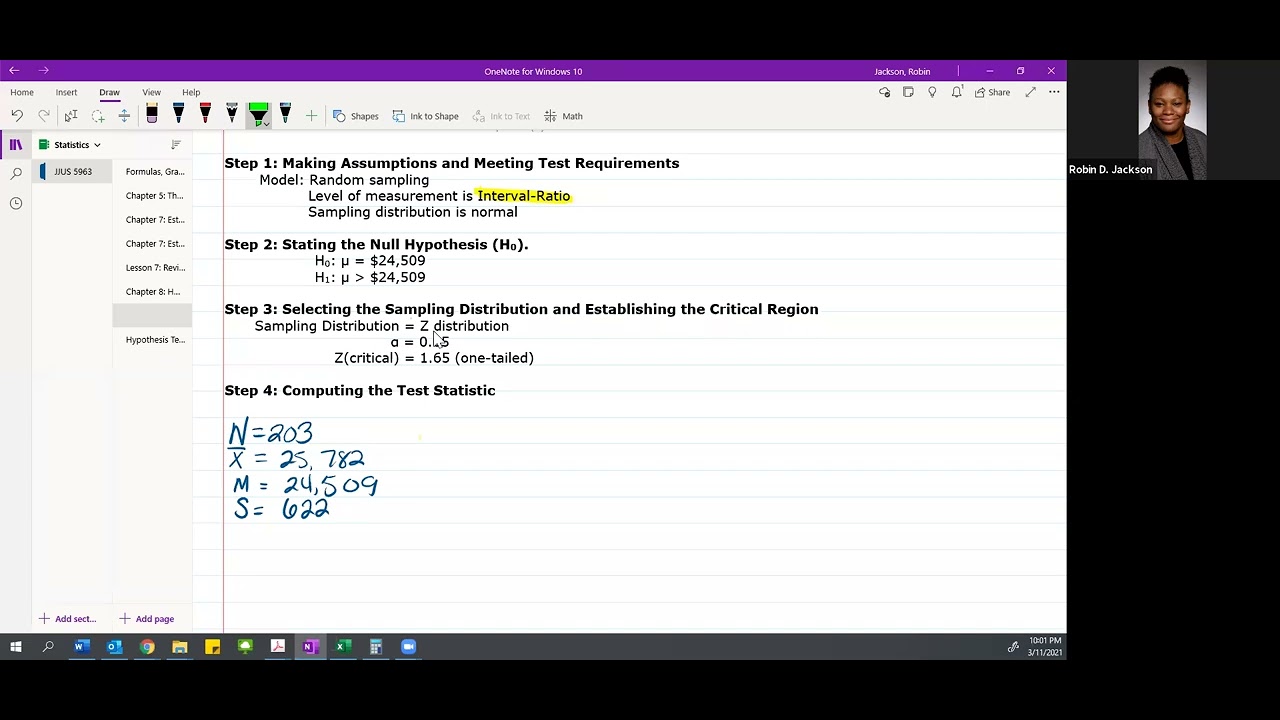Open the Help tab
Image resolution: width=1280 pixels, height=720 pixels.
(191, 92)
